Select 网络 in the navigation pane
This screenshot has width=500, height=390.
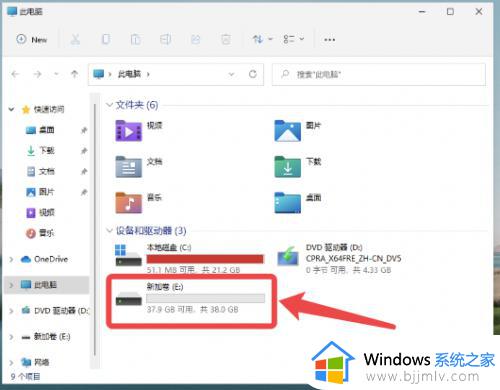click(35, 362)
